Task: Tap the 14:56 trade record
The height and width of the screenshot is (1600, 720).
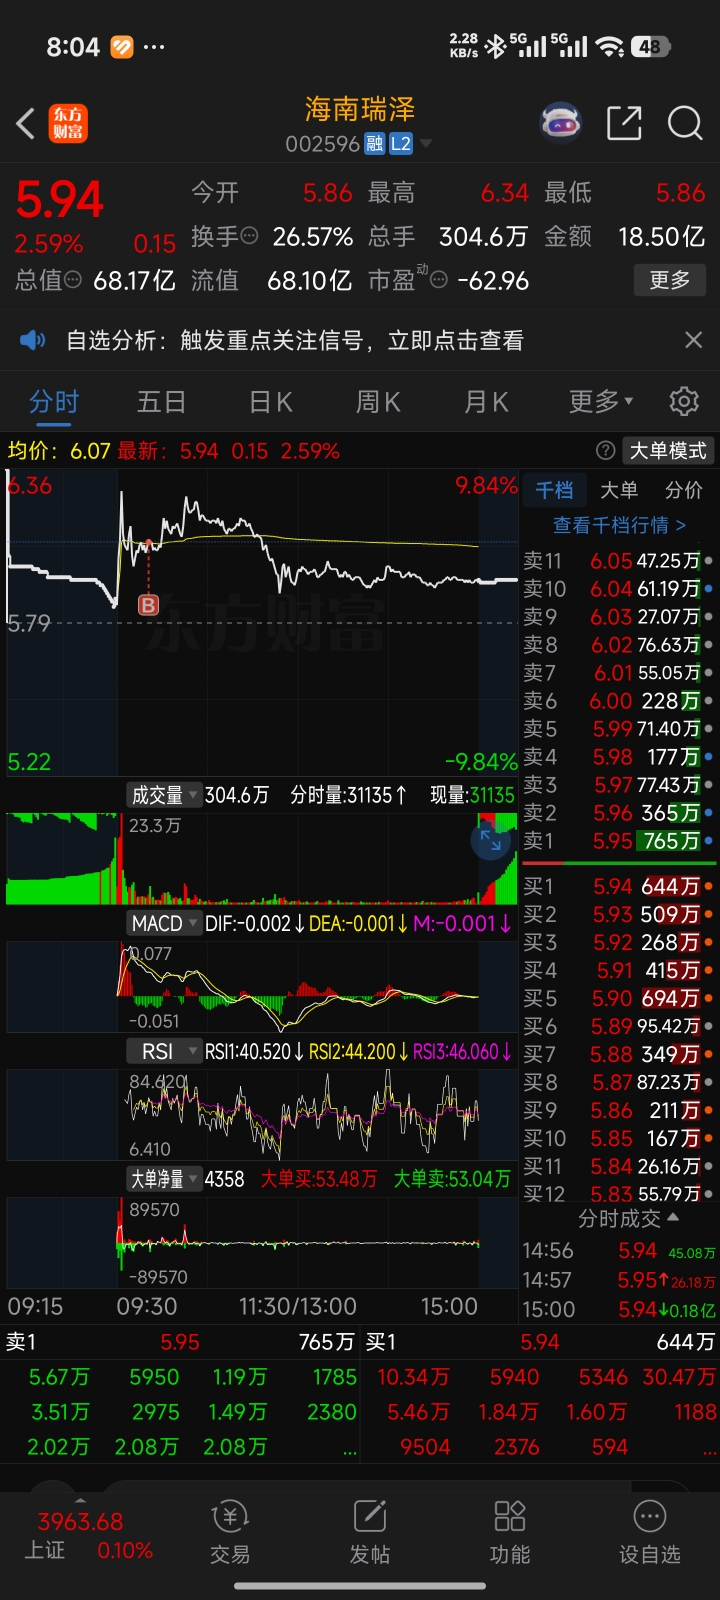Action: 619,1251
